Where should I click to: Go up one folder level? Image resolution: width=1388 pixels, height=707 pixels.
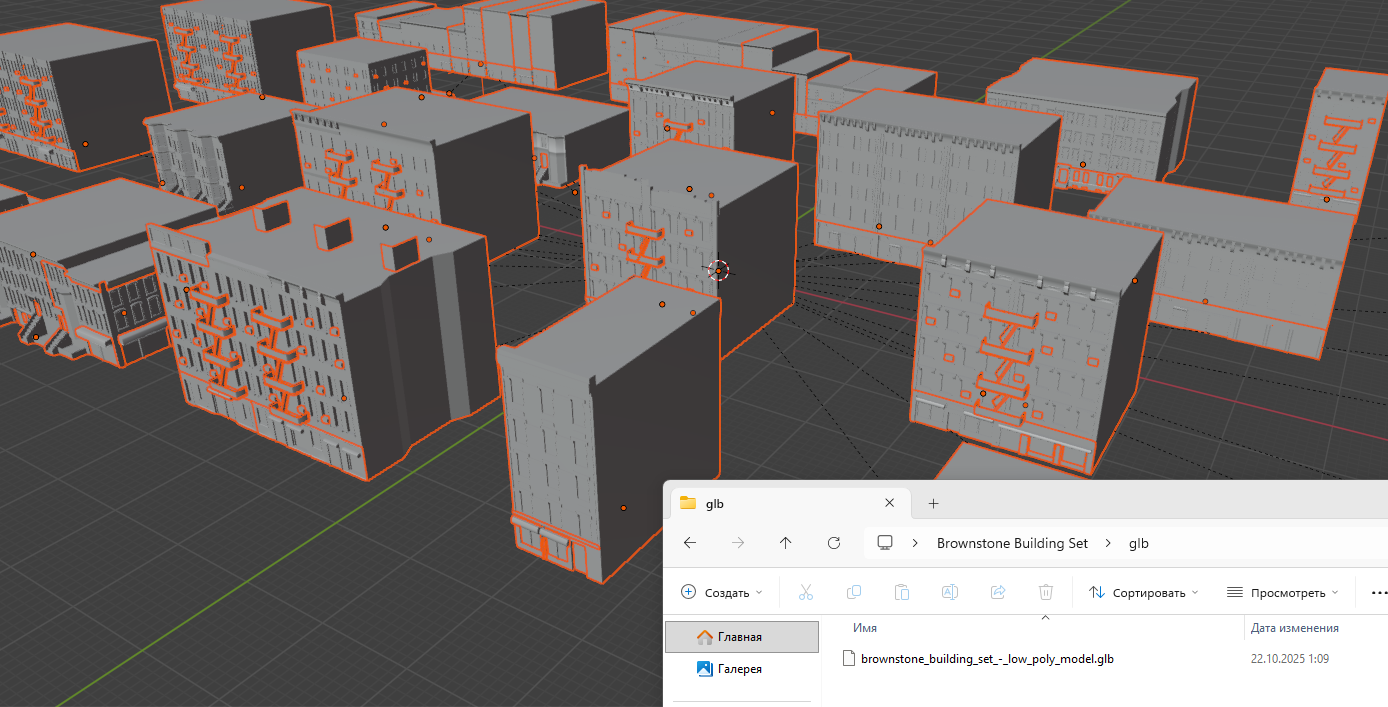click(x=785, y=543)
